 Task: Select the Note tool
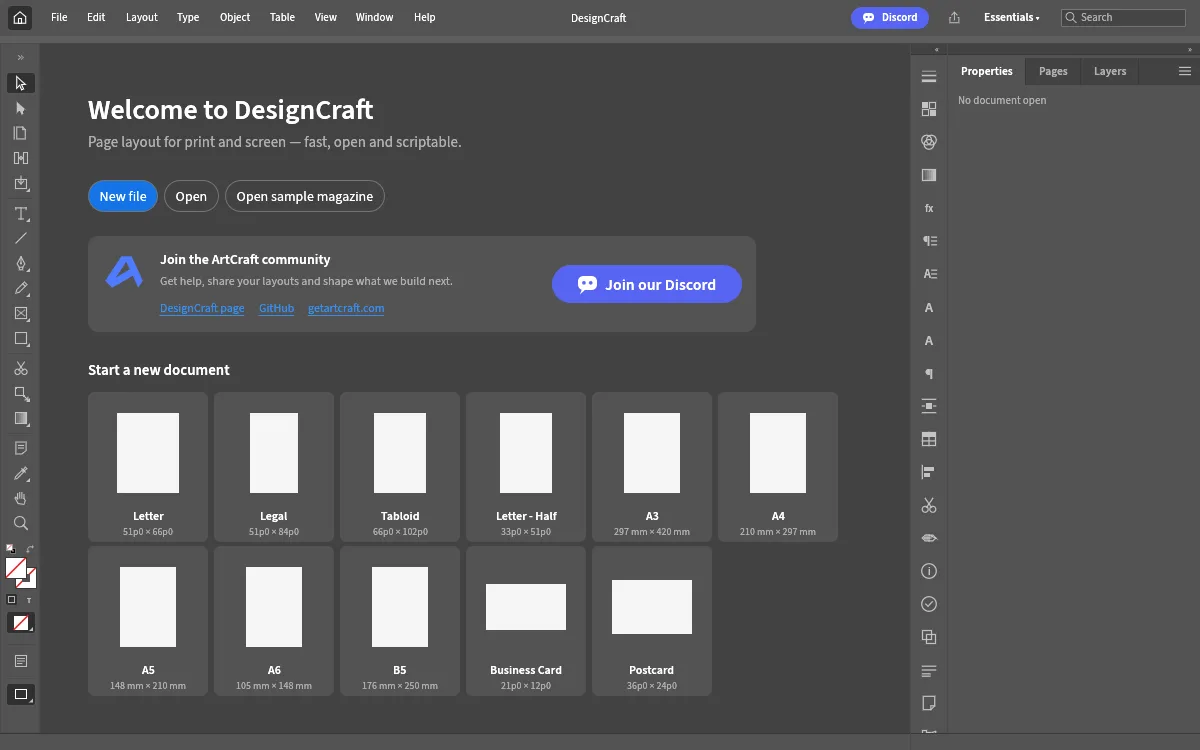tap(21, 448)
